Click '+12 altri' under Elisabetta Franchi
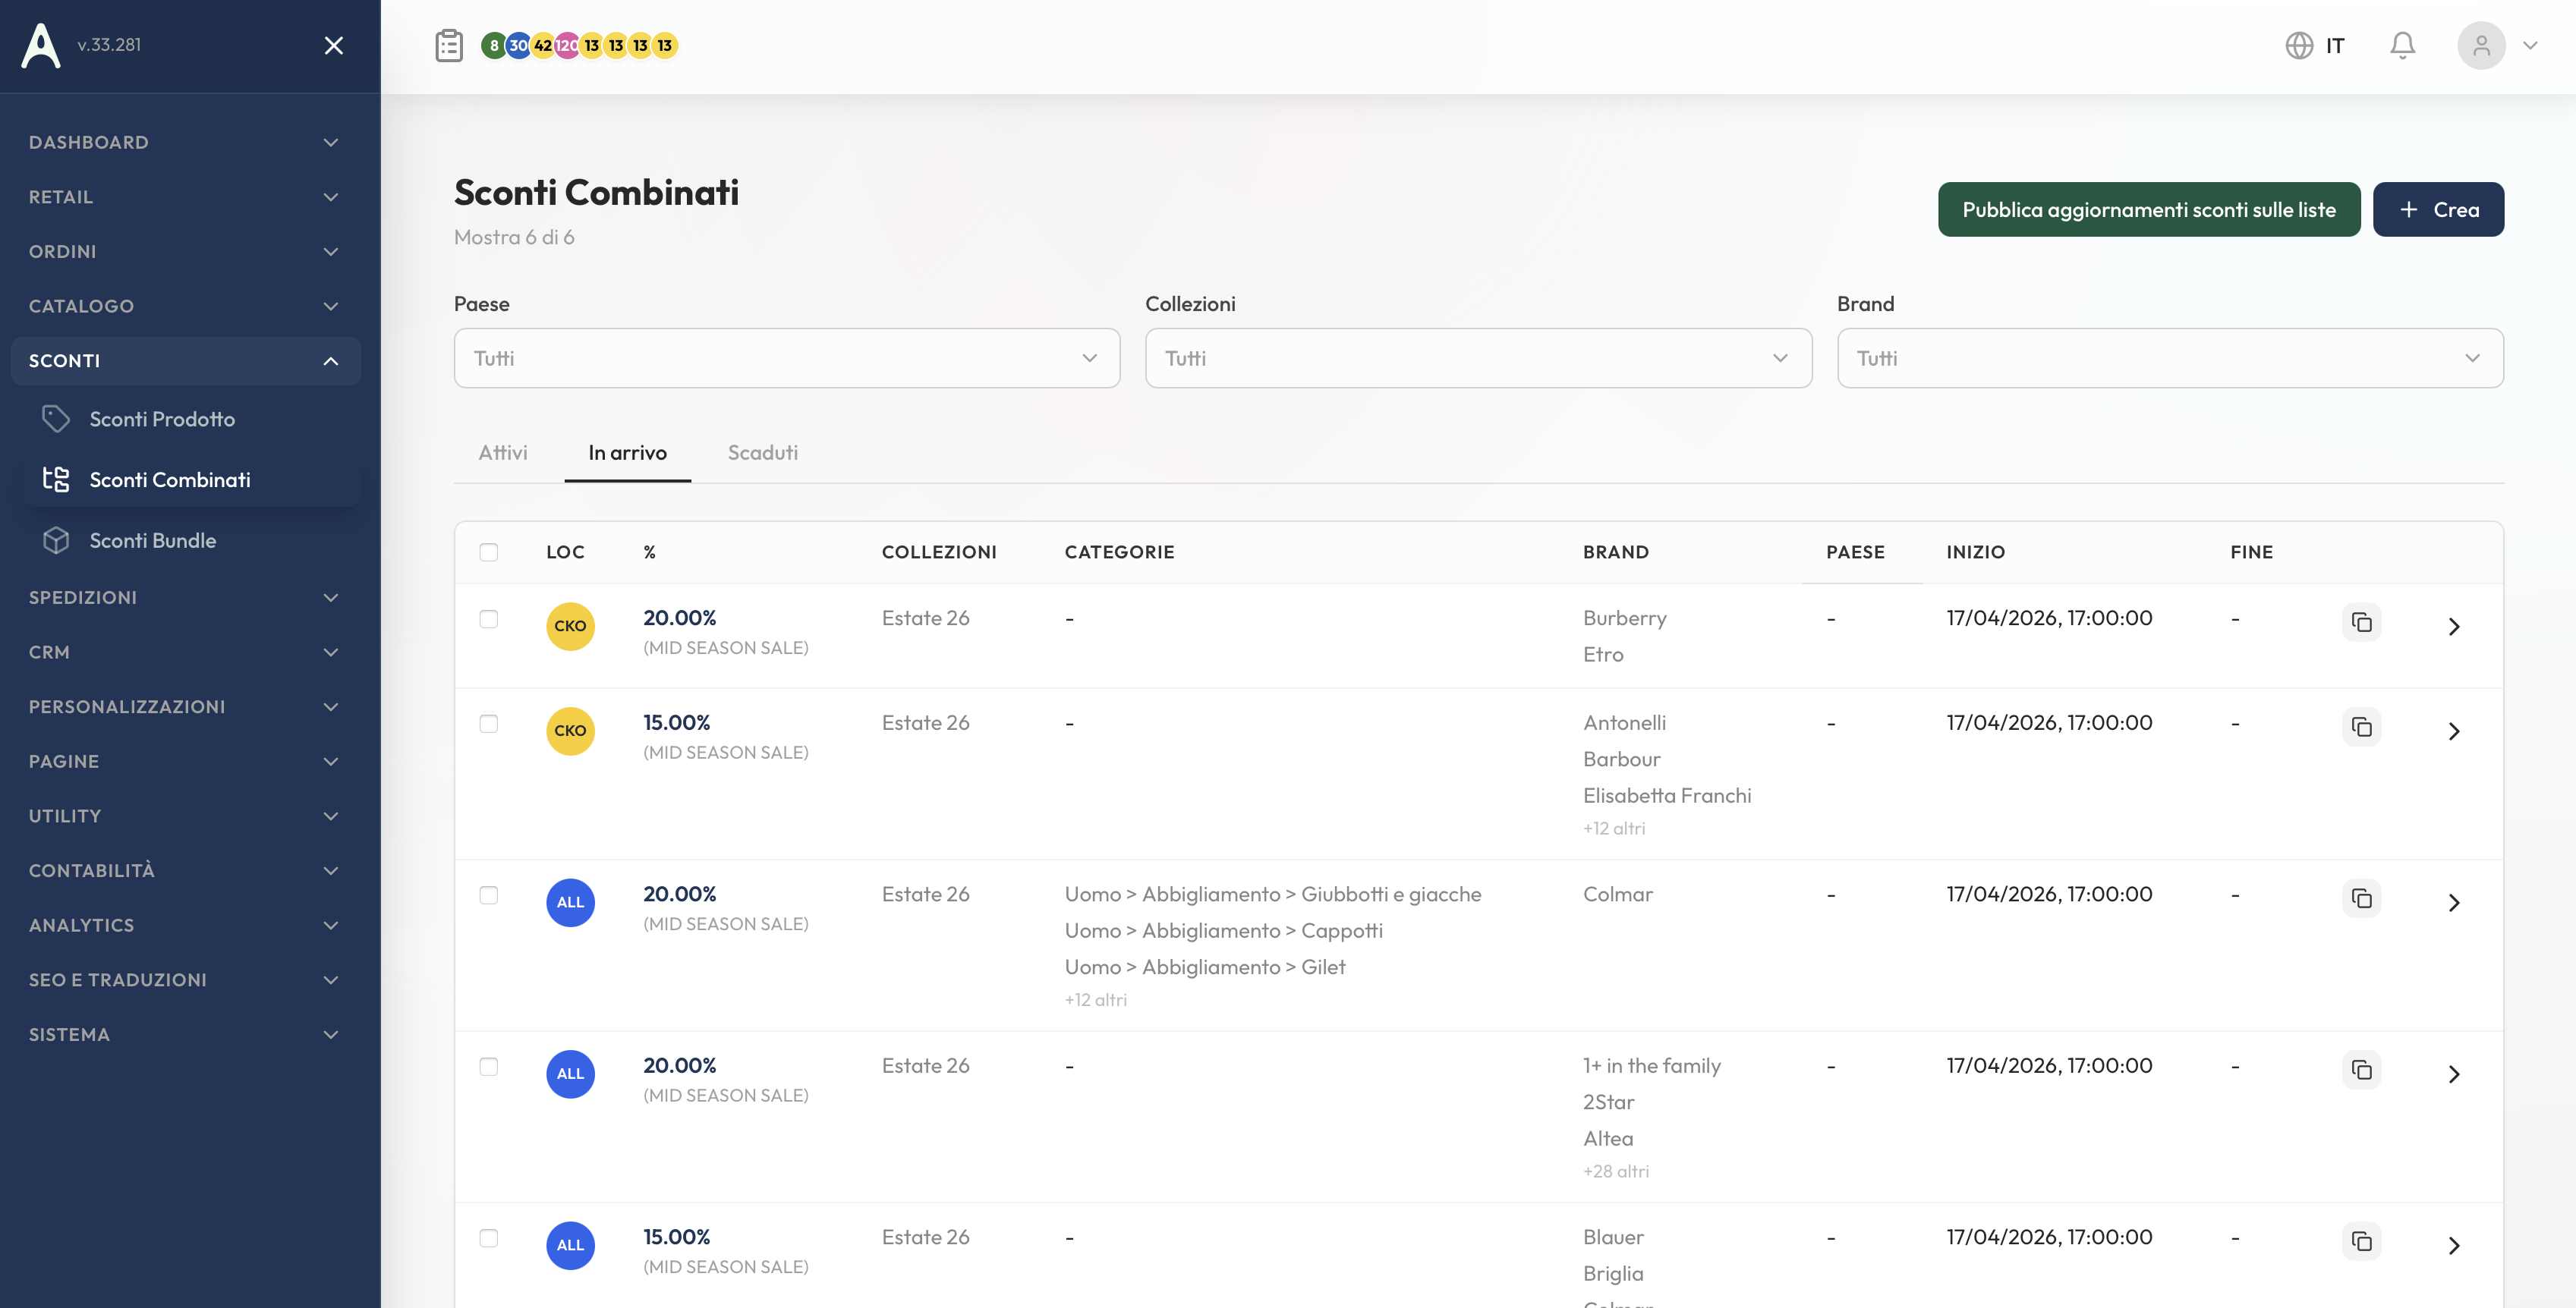 coord(1614,828)
